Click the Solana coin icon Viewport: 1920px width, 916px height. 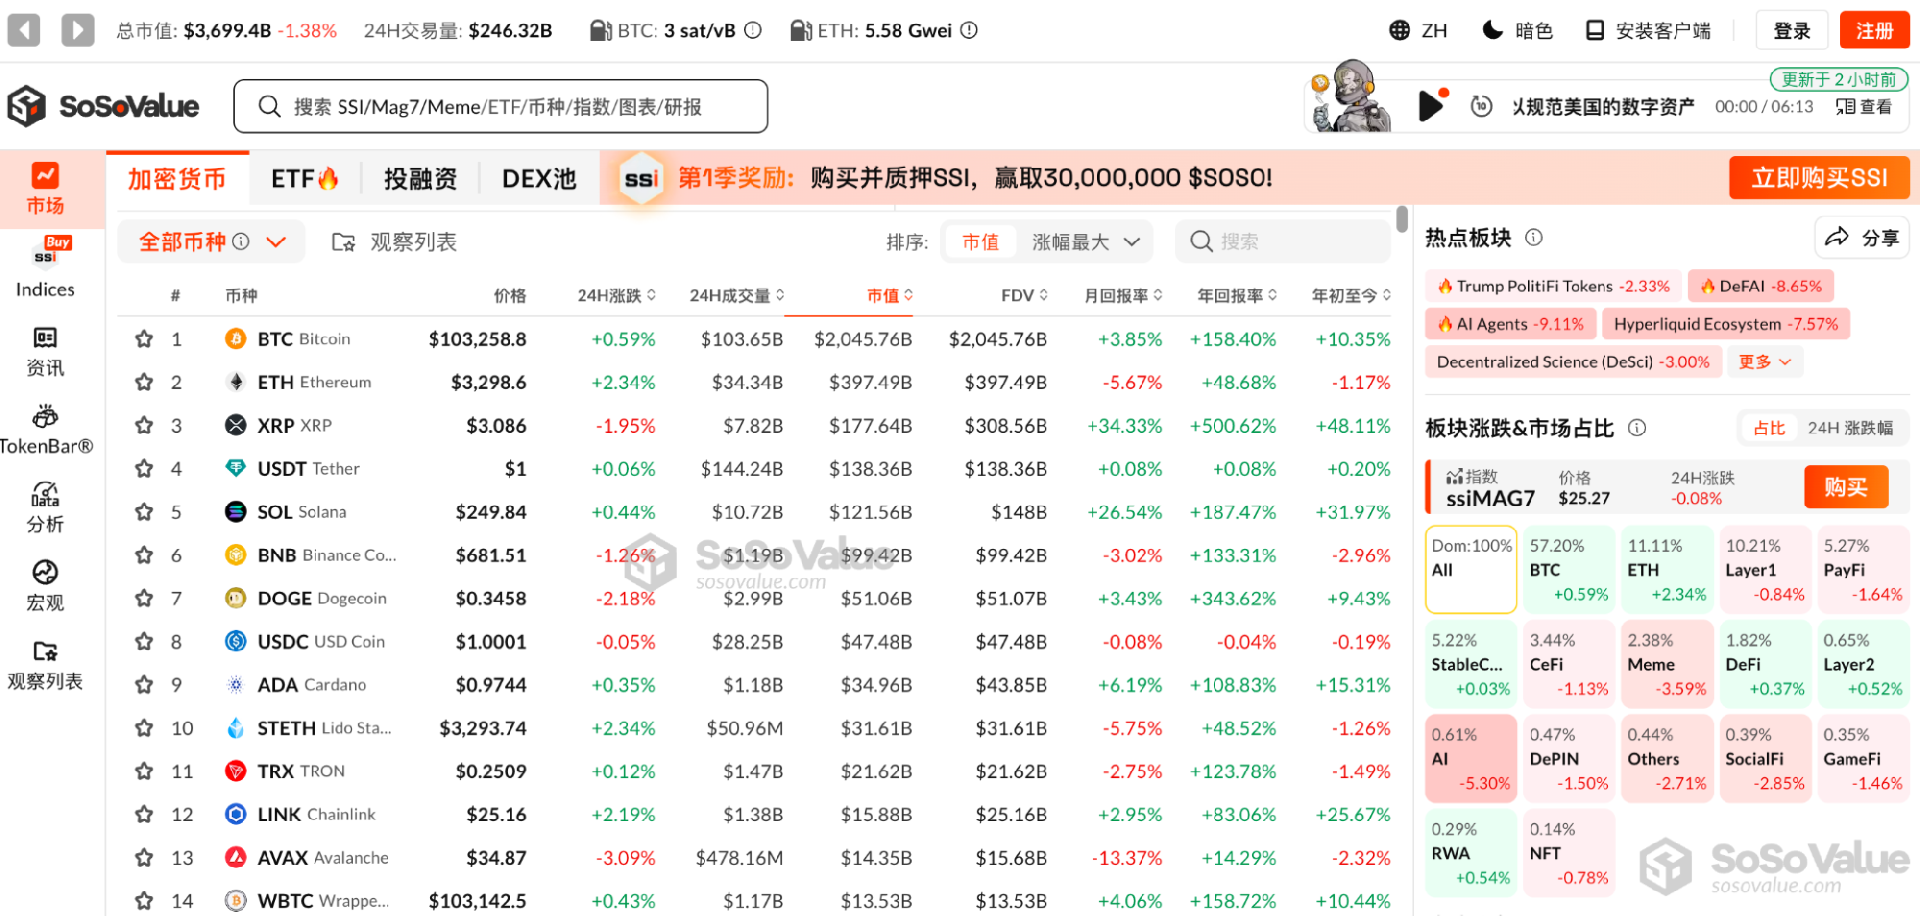point(235,512)
